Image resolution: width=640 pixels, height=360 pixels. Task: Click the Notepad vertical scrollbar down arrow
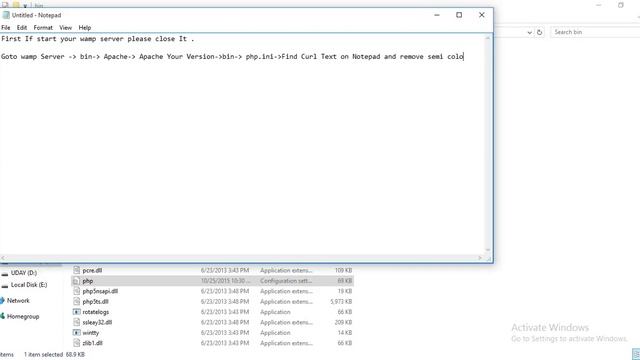coord(487,250)
